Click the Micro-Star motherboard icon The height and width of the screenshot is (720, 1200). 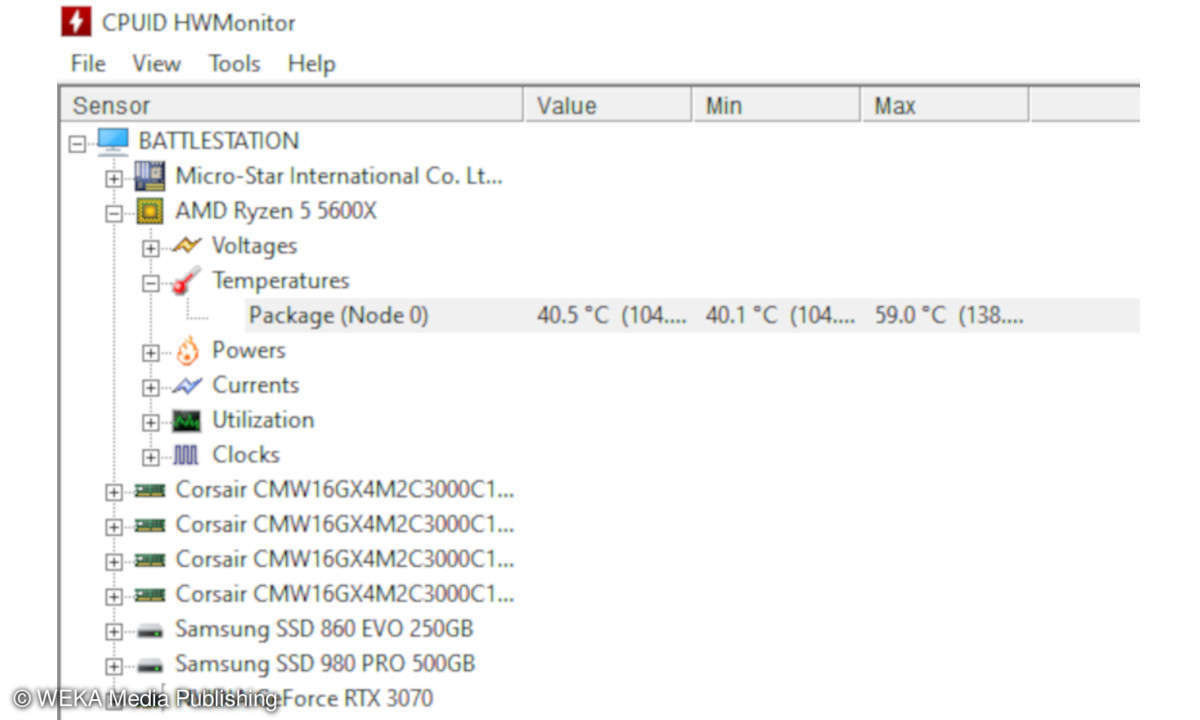(150, 176)
